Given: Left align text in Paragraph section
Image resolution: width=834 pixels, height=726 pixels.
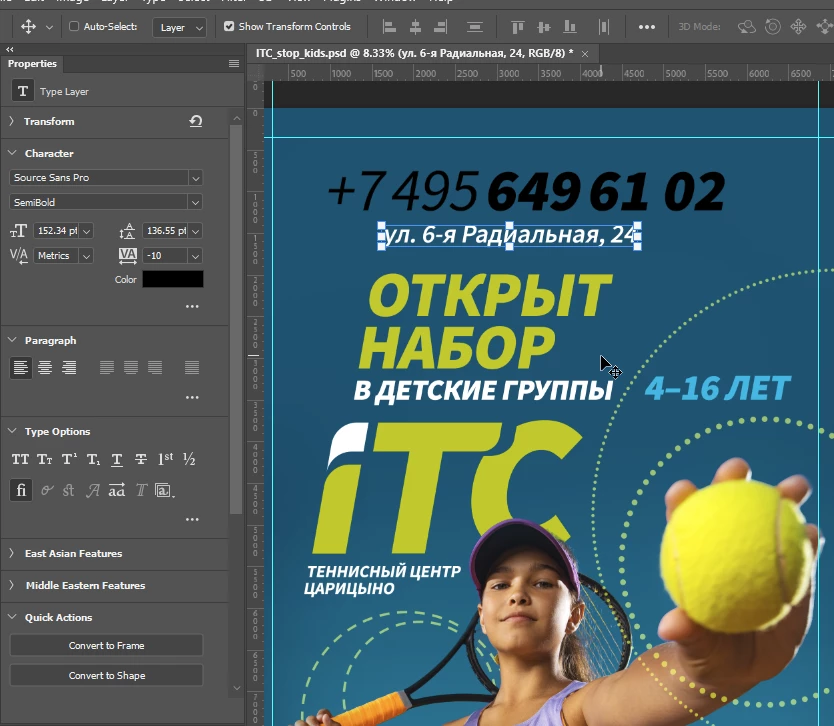Looking at the screenshot, I should click(x=21, y=368).
